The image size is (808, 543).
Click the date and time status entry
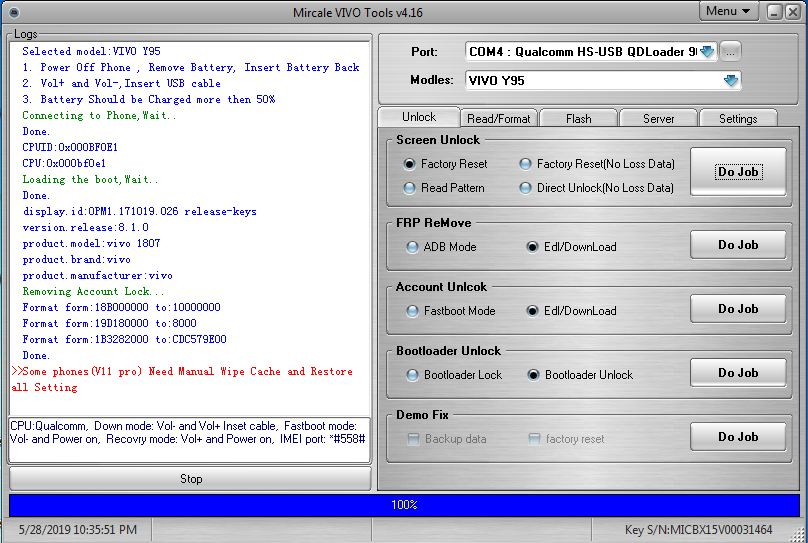click(78, 530)
